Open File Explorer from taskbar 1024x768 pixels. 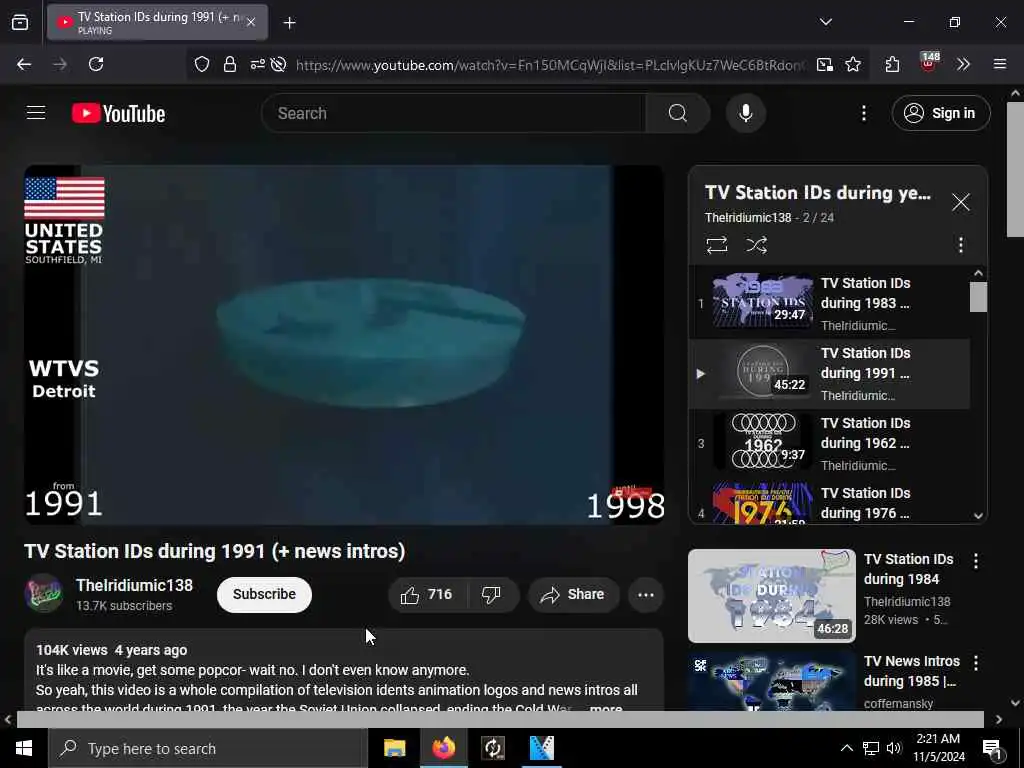pyautogui.click(x=394, y=748)
